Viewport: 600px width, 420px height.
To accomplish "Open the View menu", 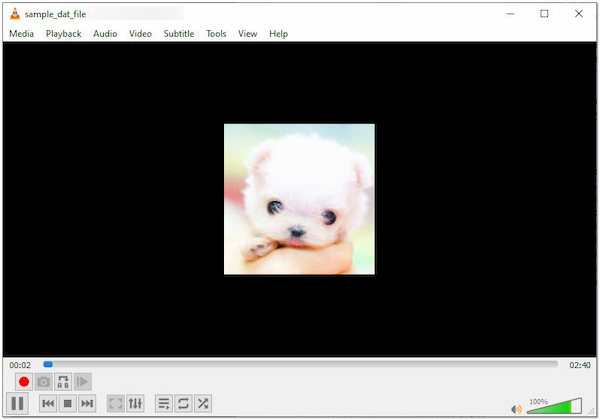I will pos(248,34).
